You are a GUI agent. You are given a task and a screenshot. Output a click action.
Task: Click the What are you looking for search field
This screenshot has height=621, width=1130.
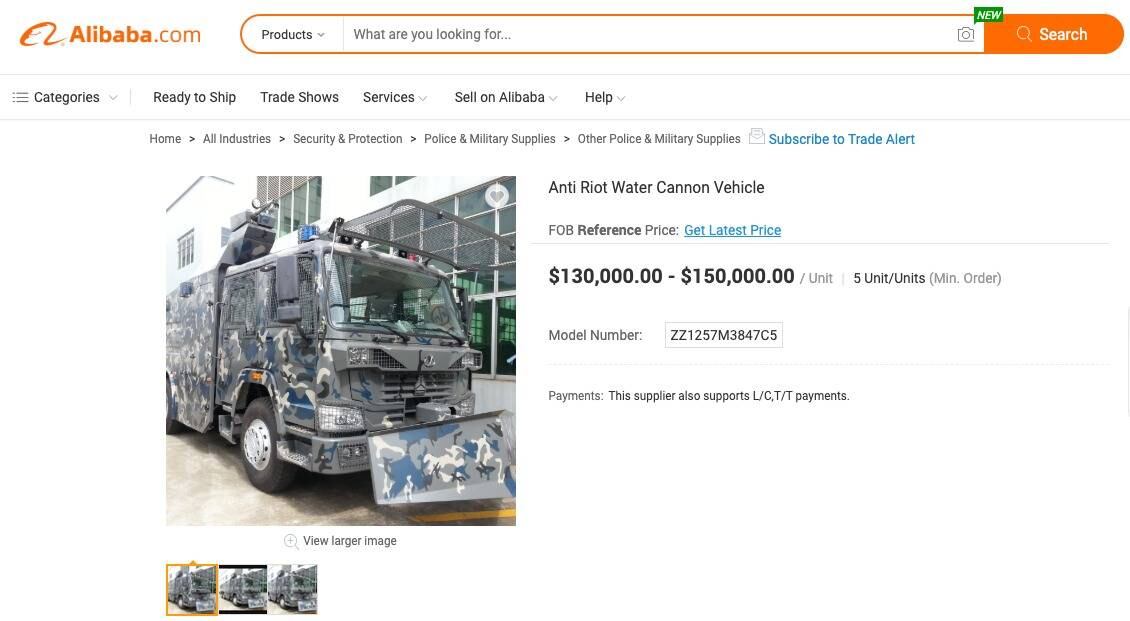pyautogui.click(x=649, y=35)
